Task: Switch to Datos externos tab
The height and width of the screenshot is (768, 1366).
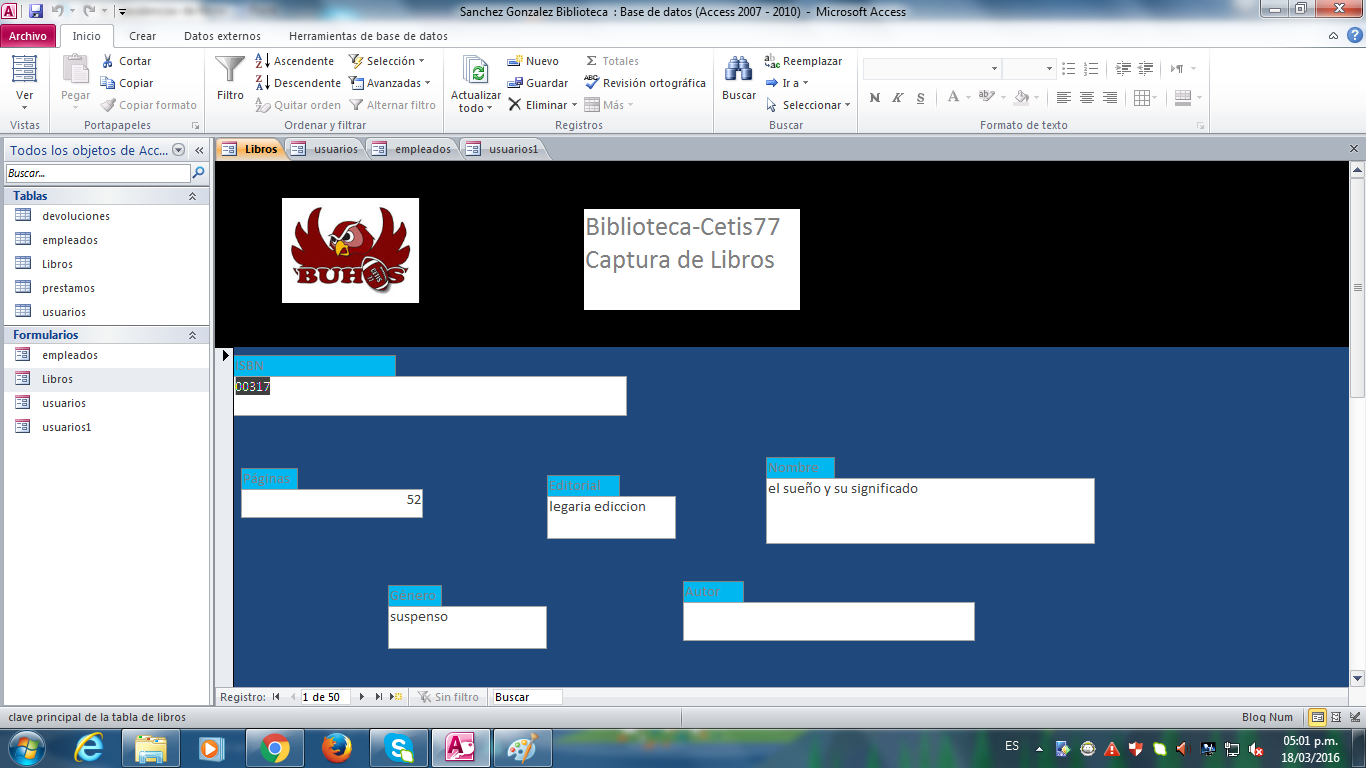Action: tap(222, 36)
